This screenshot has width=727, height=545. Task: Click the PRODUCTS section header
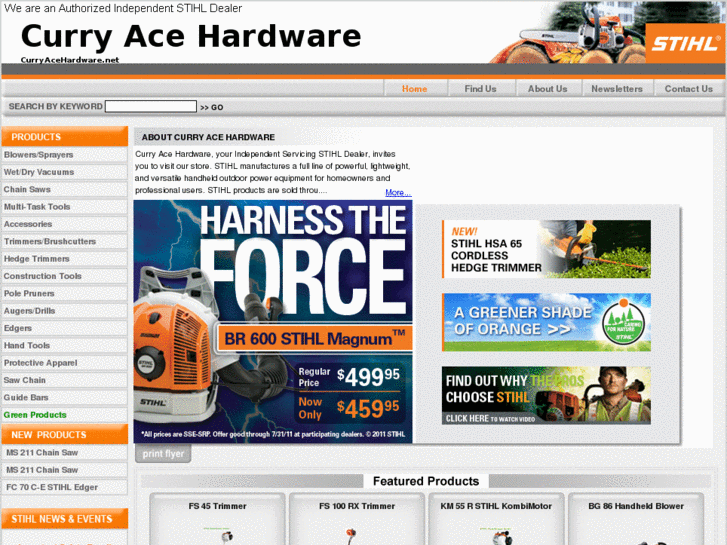[64, 137]
